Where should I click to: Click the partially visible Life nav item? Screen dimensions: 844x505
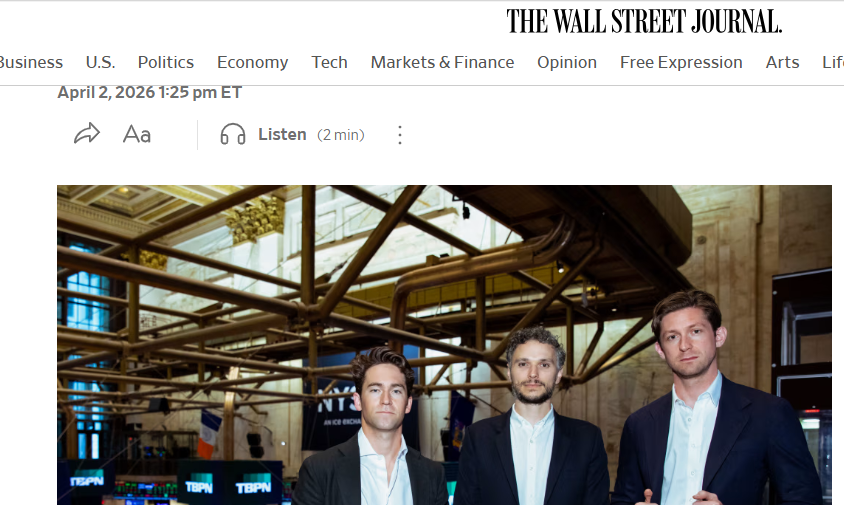(x=833, y=62)
